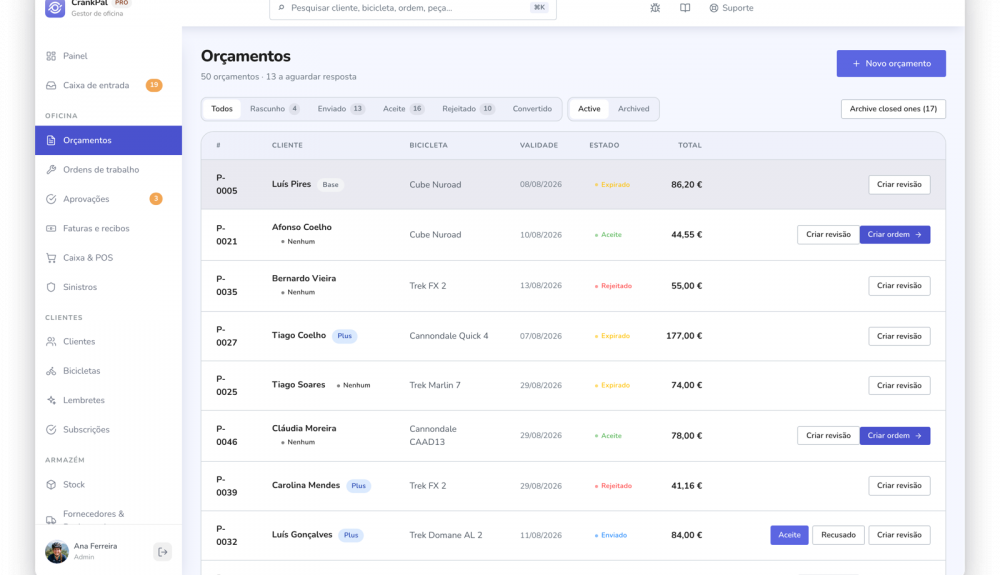Click validity date 29/08/2026 of Tiago Soares

coord(541,385)
